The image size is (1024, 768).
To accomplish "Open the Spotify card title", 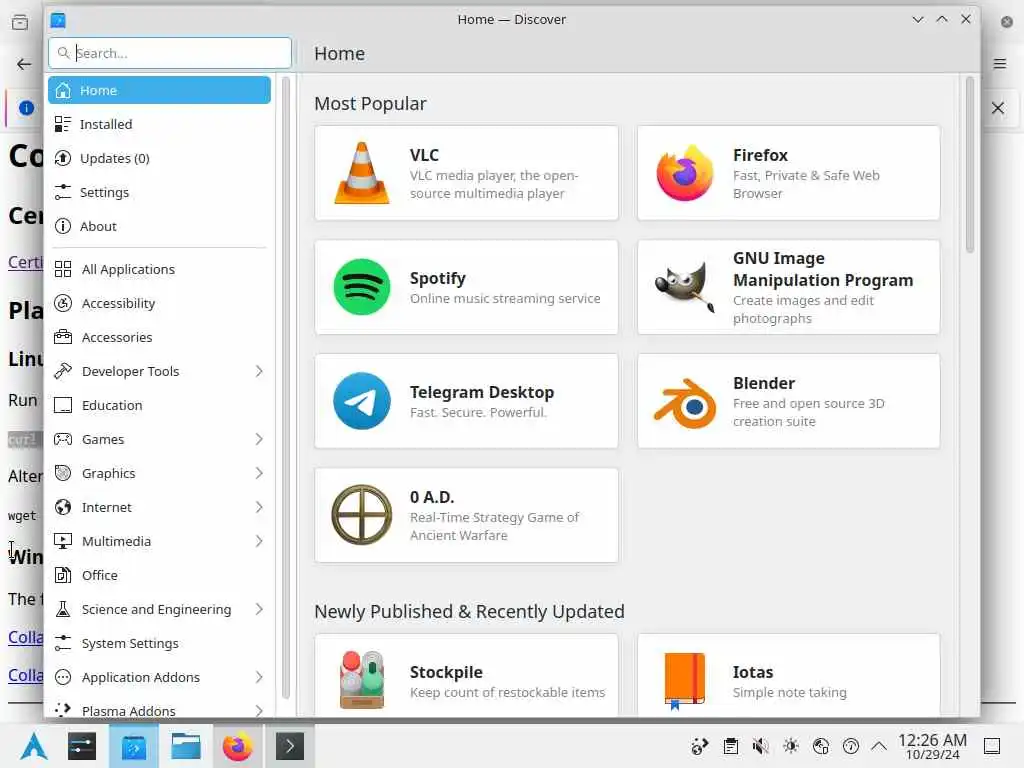I will coord(438,278).
